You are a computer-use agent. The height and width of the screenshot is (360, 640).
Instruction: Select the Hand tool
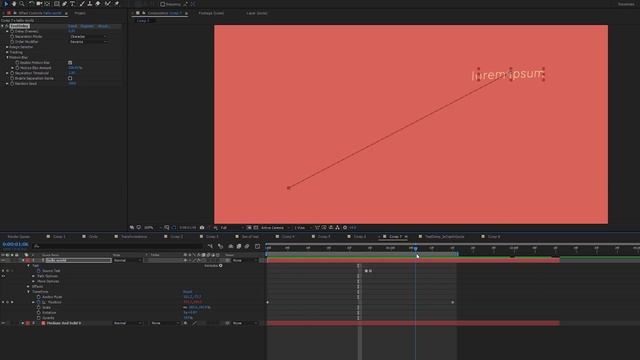click(x=14, y=4)
